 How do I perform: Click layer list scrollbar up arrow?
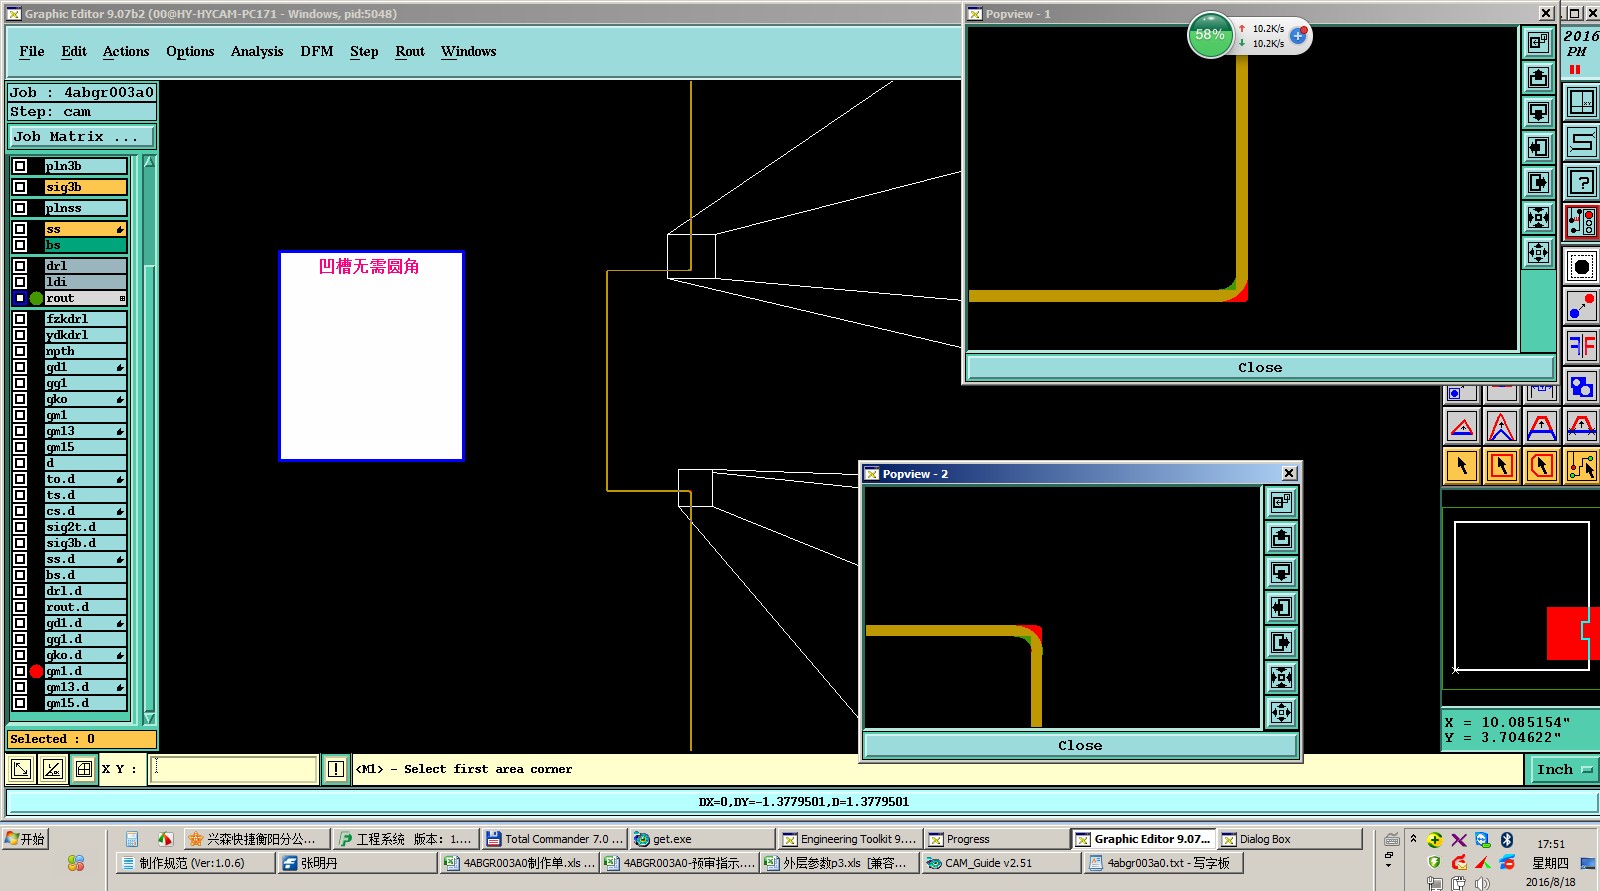click(x=149, y=162)
